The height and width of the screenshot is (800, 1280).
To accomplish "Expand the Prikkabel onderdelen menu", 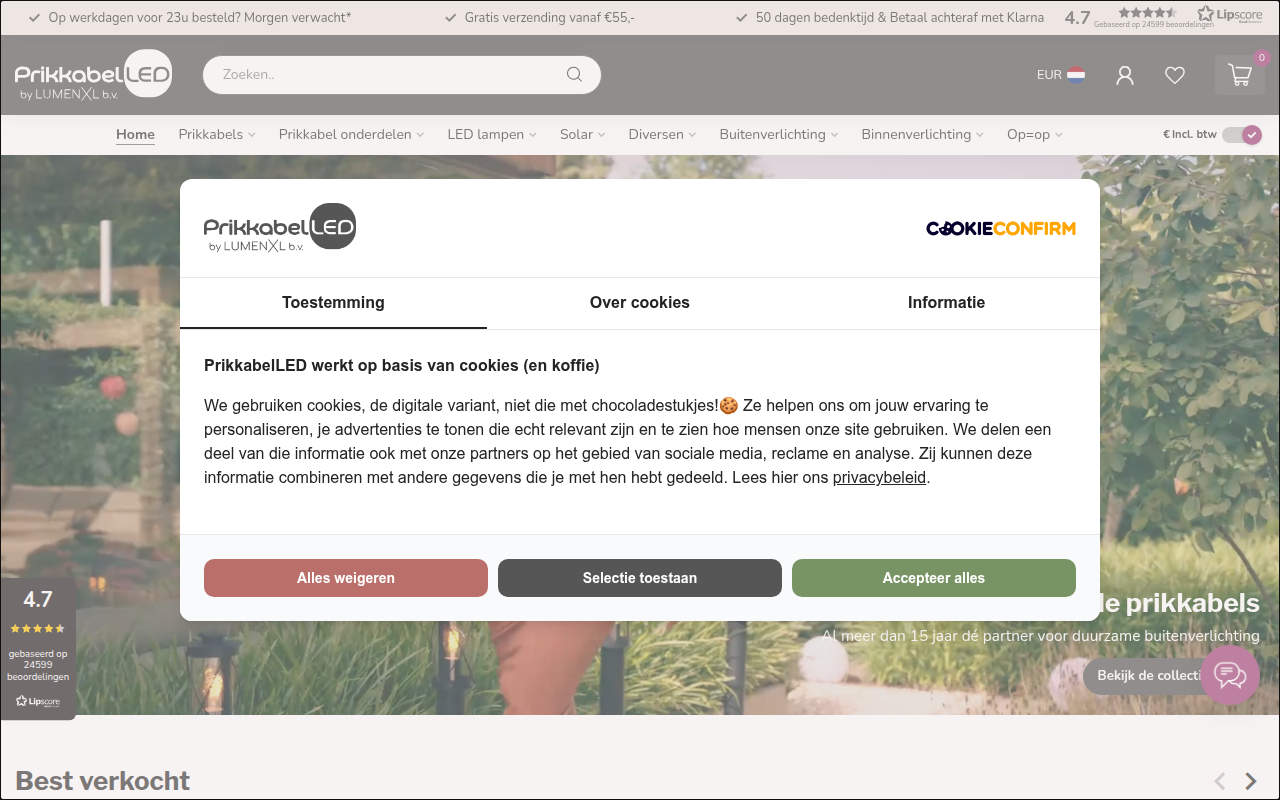I will click(351, 135).
